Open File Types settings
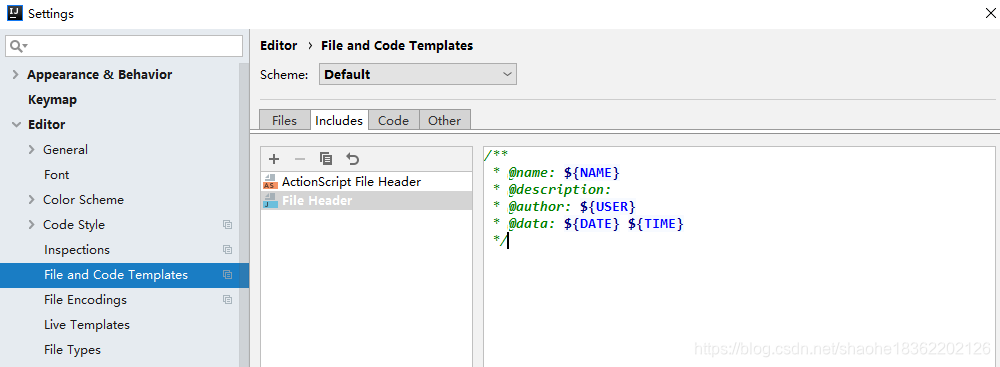 (73, 350)
